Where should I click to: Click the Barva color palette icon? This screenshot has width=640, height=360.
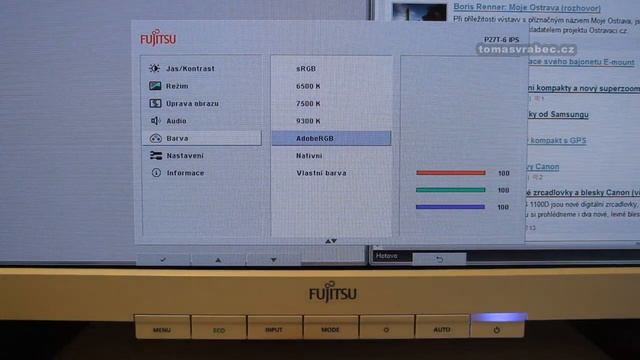tap(156, 138)
